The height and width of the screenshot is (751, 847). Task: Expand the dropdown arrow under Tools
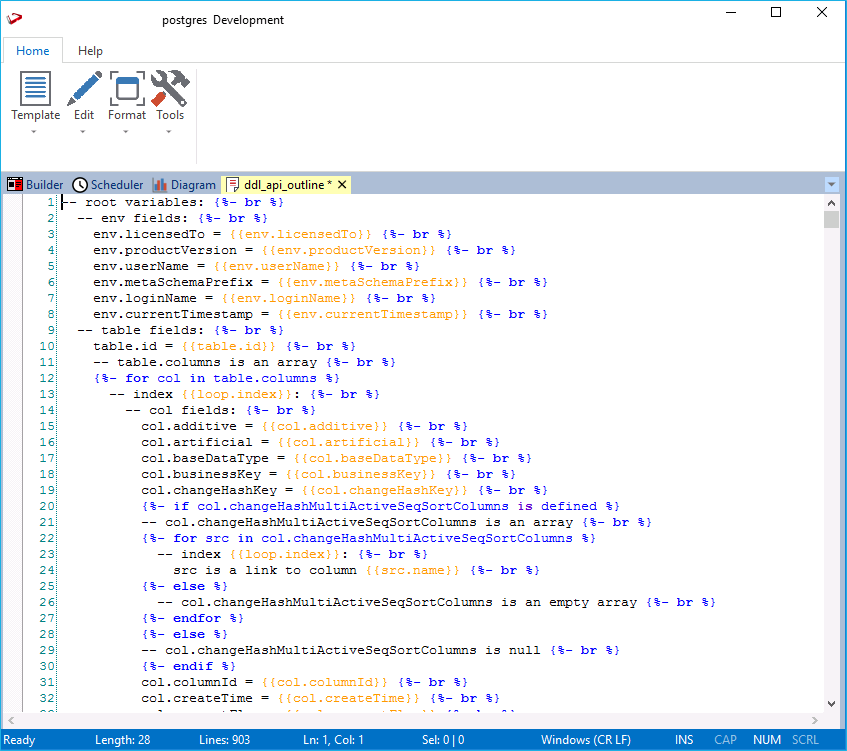click(170, 131)
